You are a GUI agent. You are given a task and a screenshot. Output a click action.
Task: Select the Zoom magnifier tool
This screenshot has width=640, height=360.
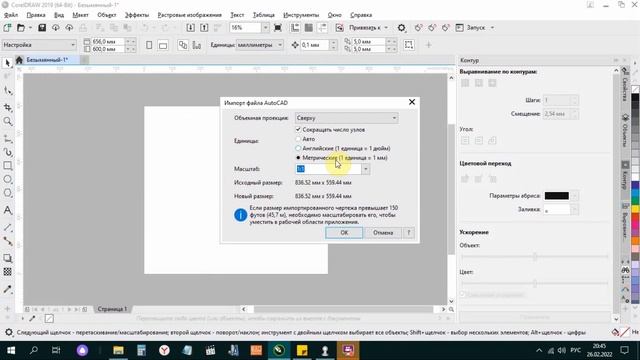tap(7, 121)
